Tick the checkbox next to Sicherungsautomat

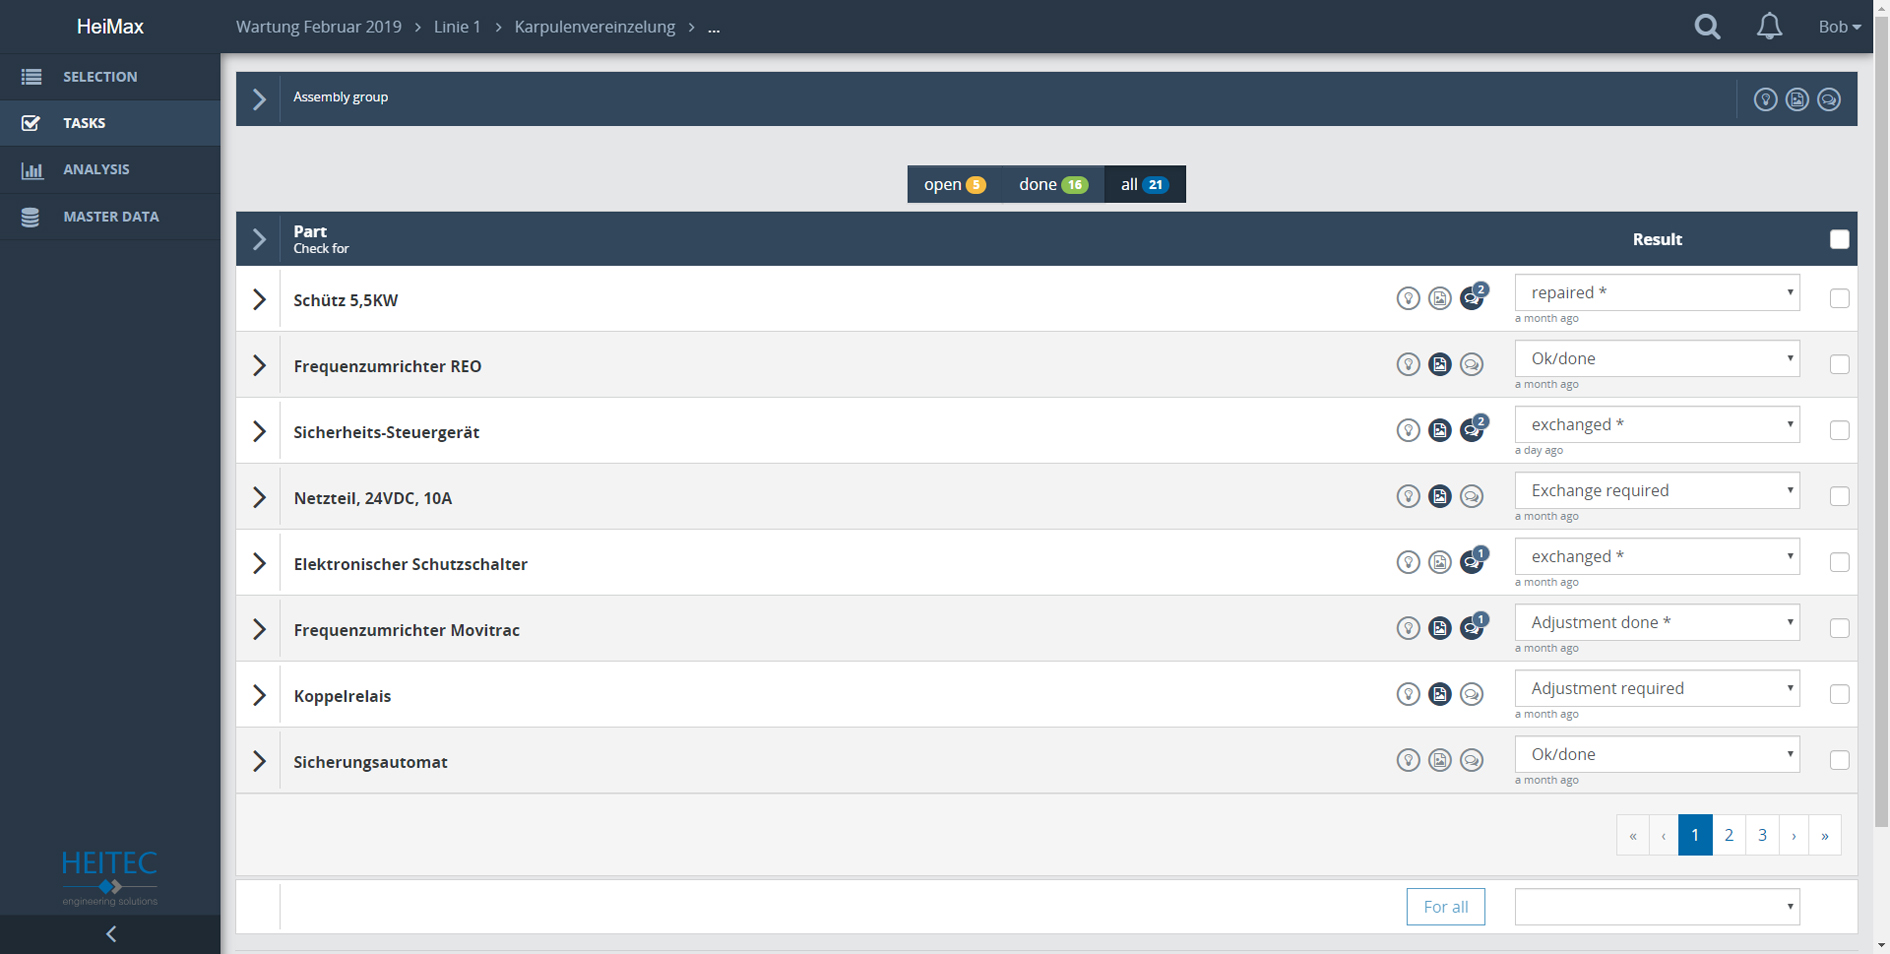coord(1839,760)
